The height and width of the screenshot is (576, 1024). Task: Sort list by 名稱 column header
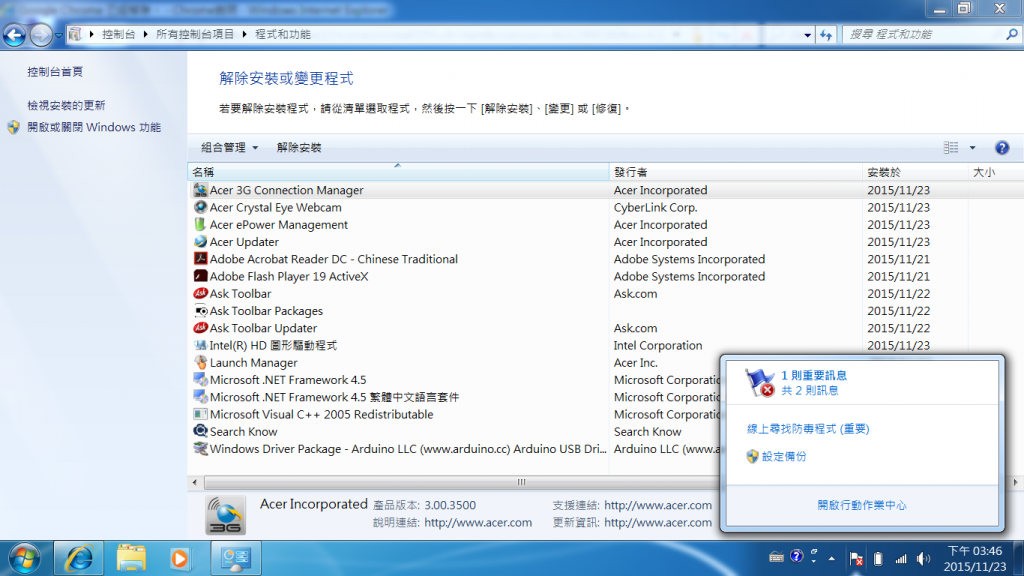[398, 172]
